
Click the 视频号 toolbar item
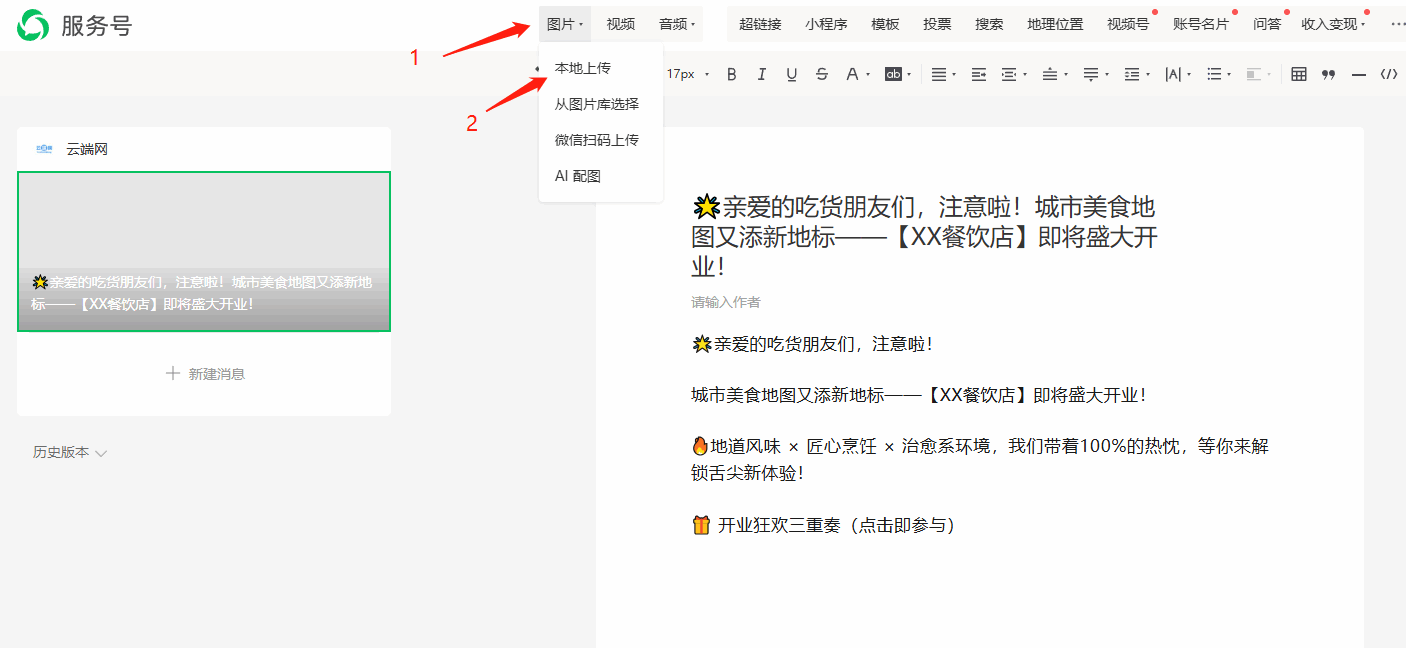1128,24
